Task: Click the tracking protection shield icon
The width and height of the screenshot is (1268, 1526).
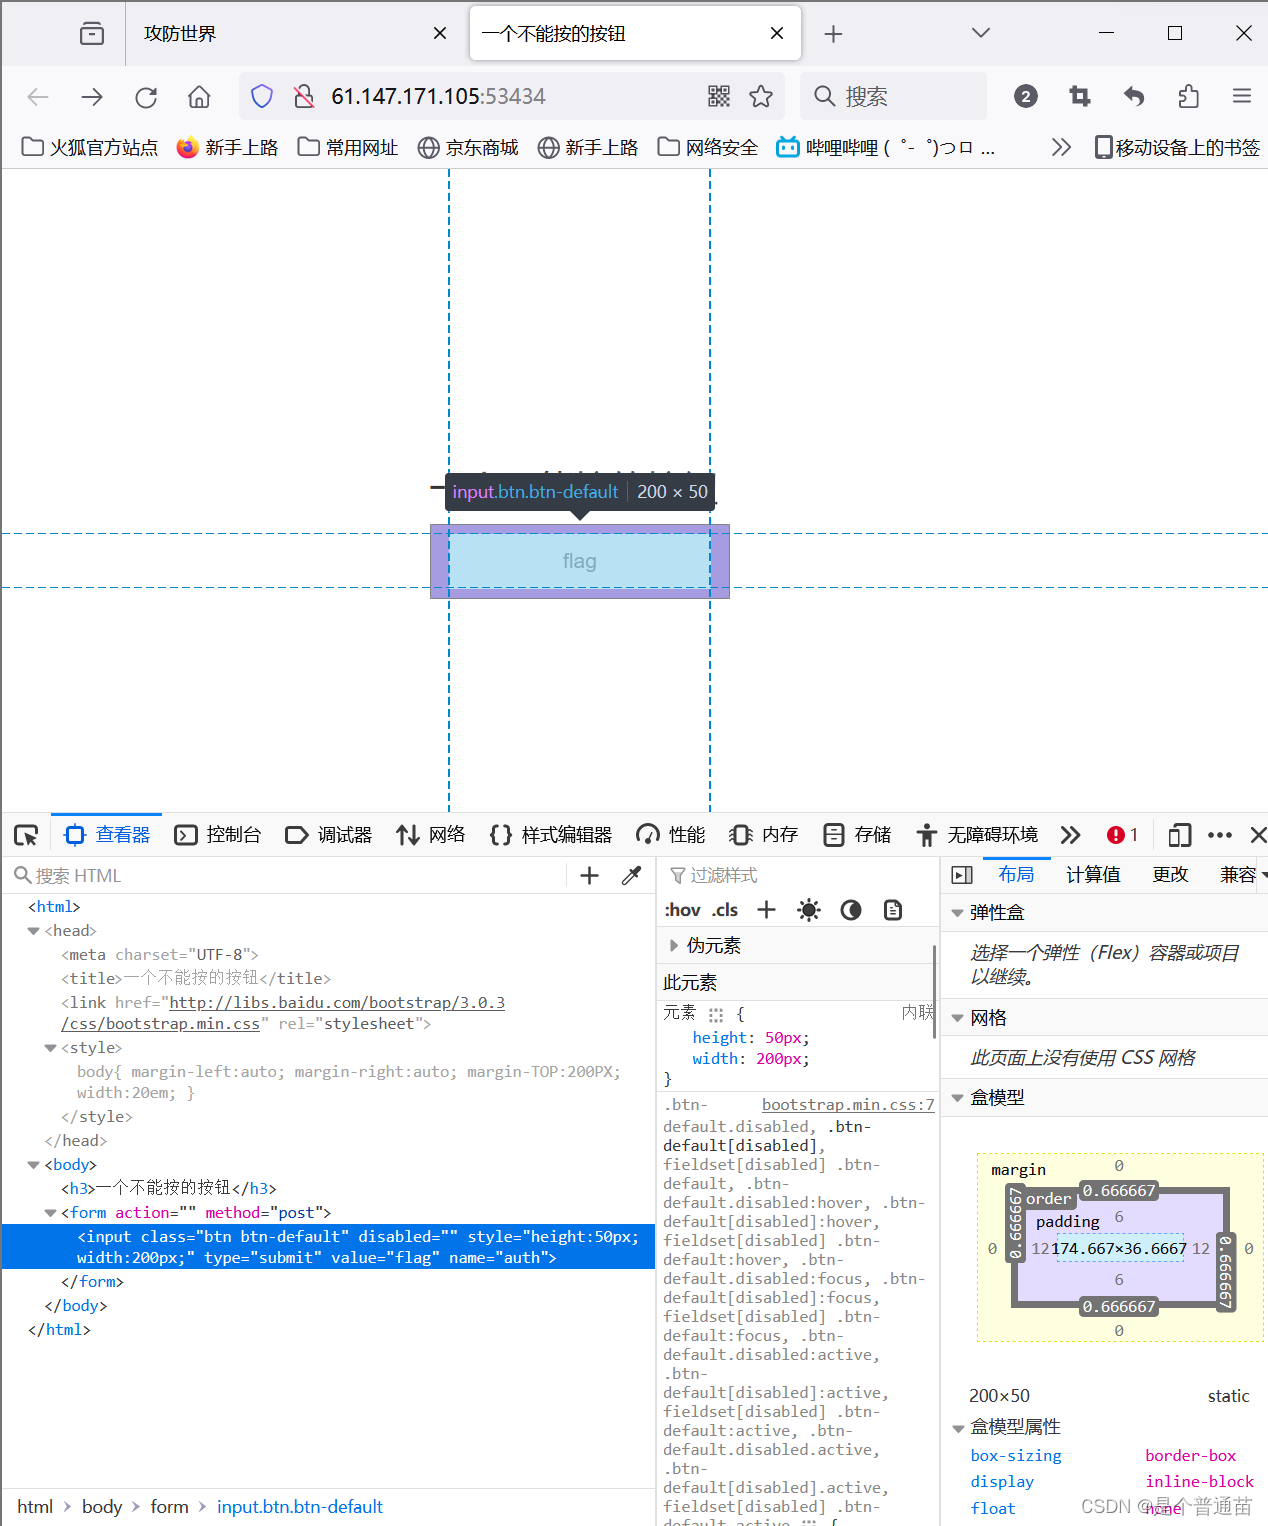Action: (261, 96)
